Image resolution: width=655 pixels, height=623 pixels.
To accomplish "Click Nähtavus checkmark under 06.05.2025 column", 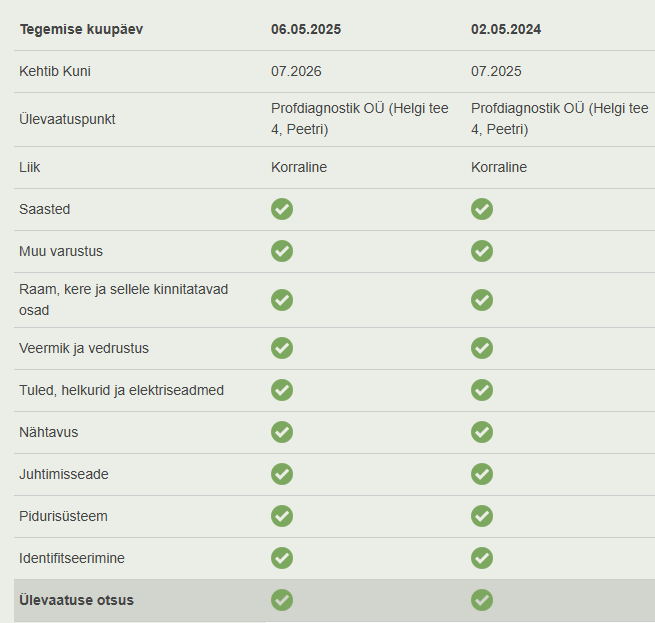I will tap(282, 432).
